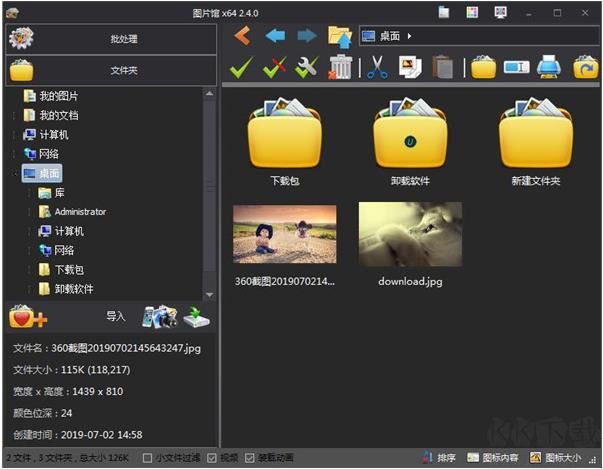The image size is (603, 469).
Task: Delete using the trash bin icon
Action: (x=340, y=67)
